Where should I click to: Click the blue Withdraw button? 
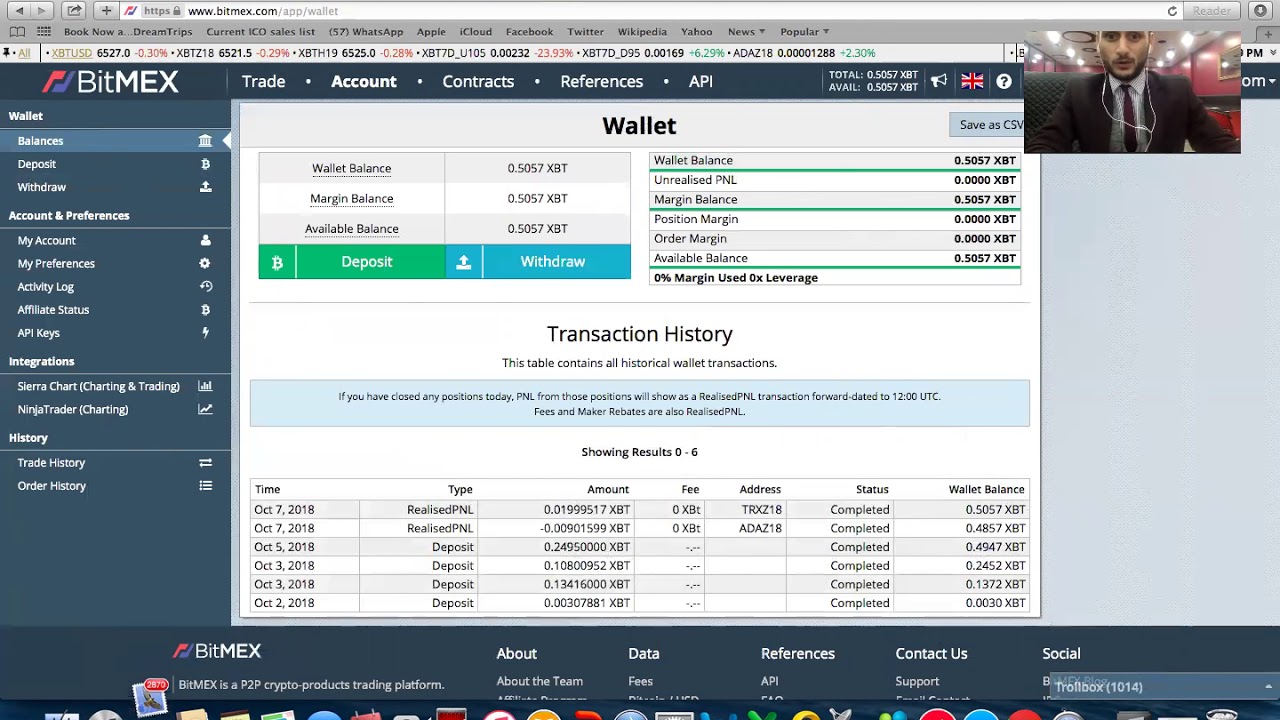coord(538,262)
